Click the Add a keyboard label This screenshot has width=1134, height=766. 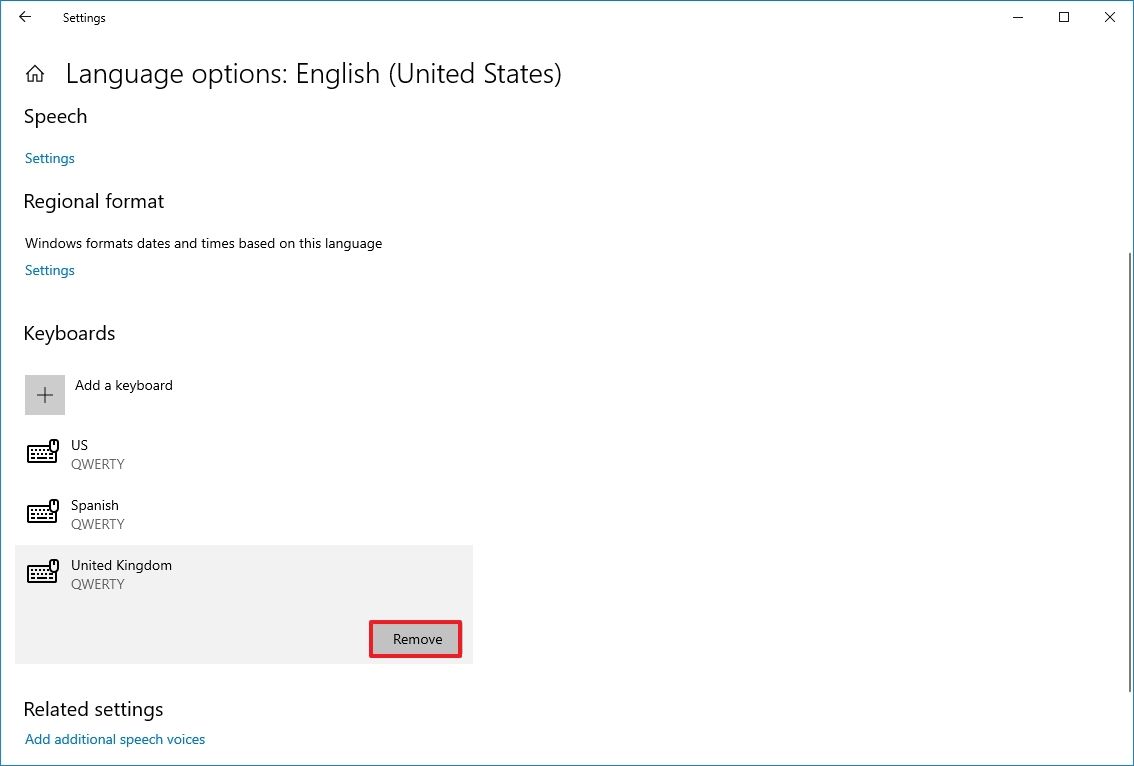tap(124, 385)
